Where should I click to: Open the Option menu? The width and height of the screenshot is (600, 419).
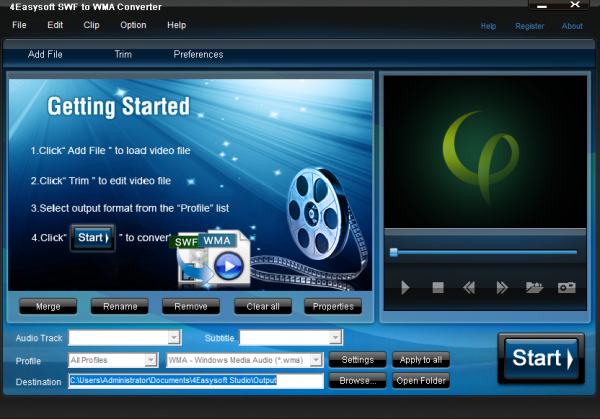[133, 25]
